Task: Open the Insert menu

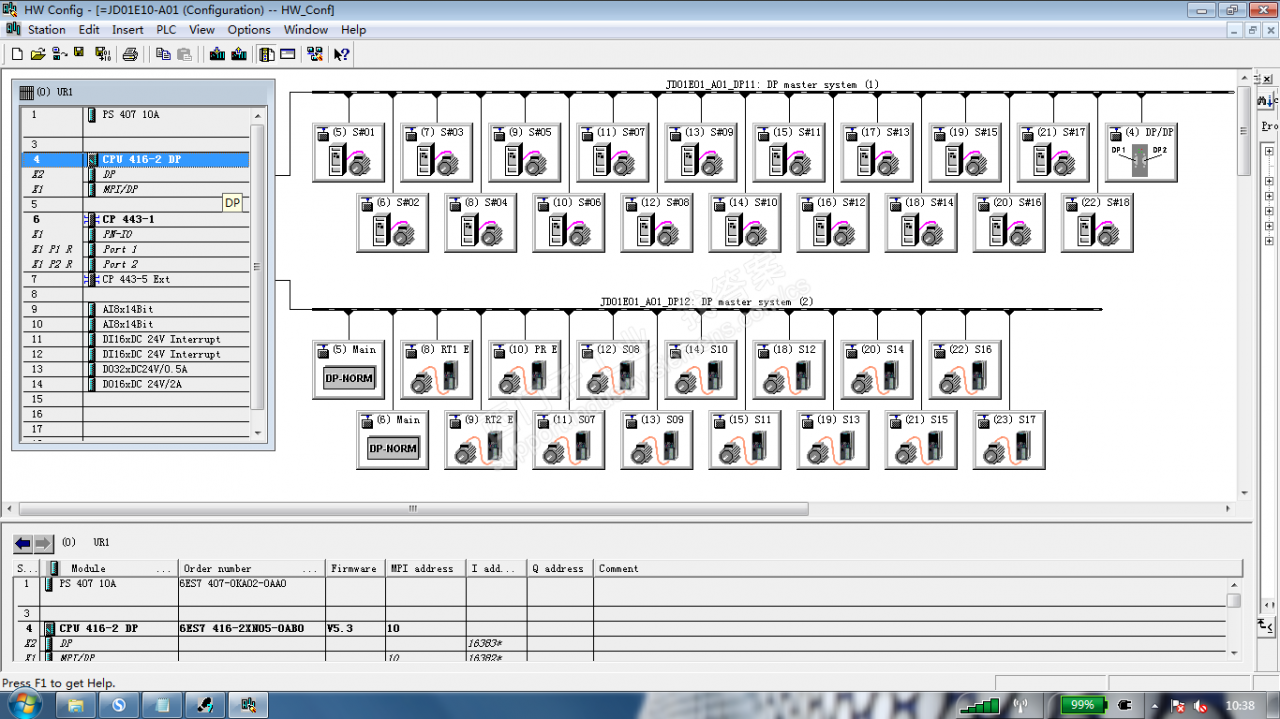Action: pyautogui.click(x=128, y=30)
